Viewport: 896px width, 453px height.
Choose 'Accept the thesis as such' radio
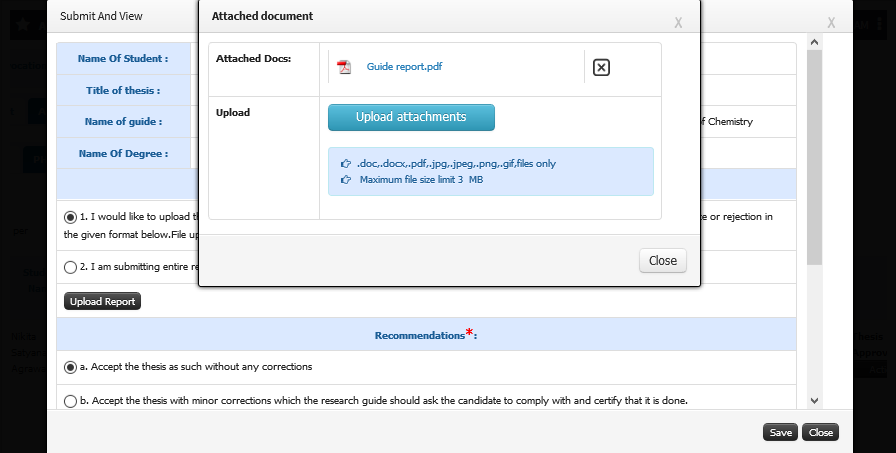70,367
